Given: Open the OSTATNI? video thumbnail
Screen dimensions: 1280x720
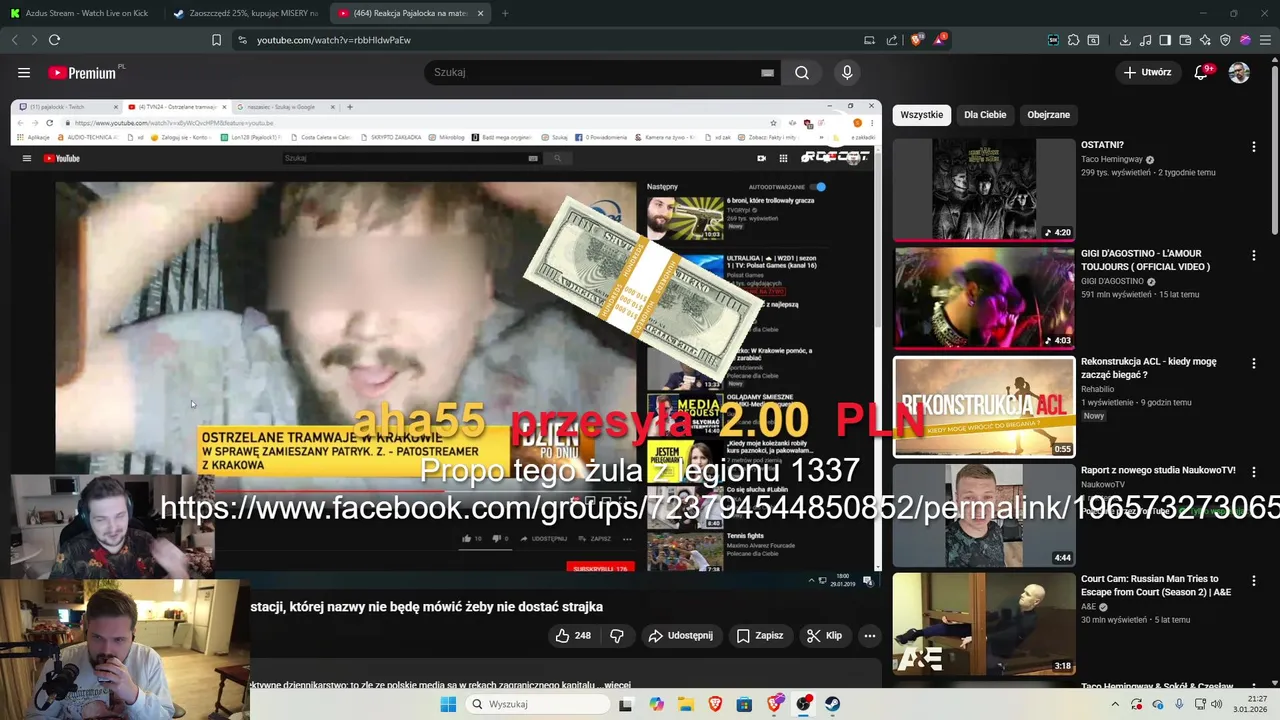Looking at the screenshot, I should tap(984, 190).
